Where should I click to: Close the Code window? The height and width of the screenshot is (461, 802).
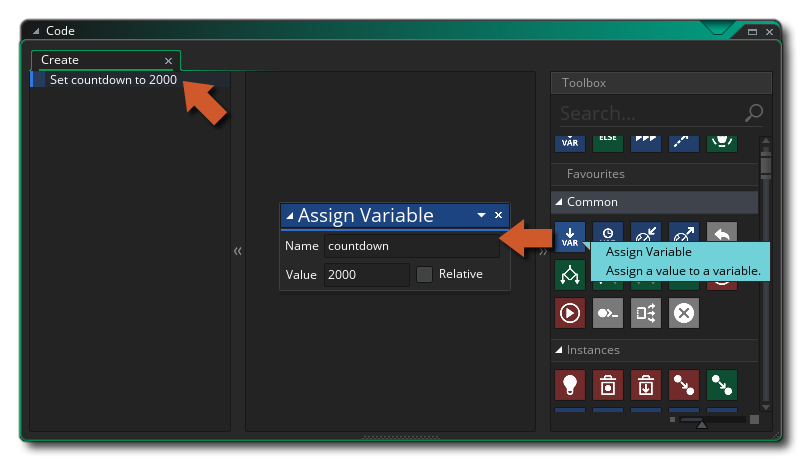(x=769, y=32)
